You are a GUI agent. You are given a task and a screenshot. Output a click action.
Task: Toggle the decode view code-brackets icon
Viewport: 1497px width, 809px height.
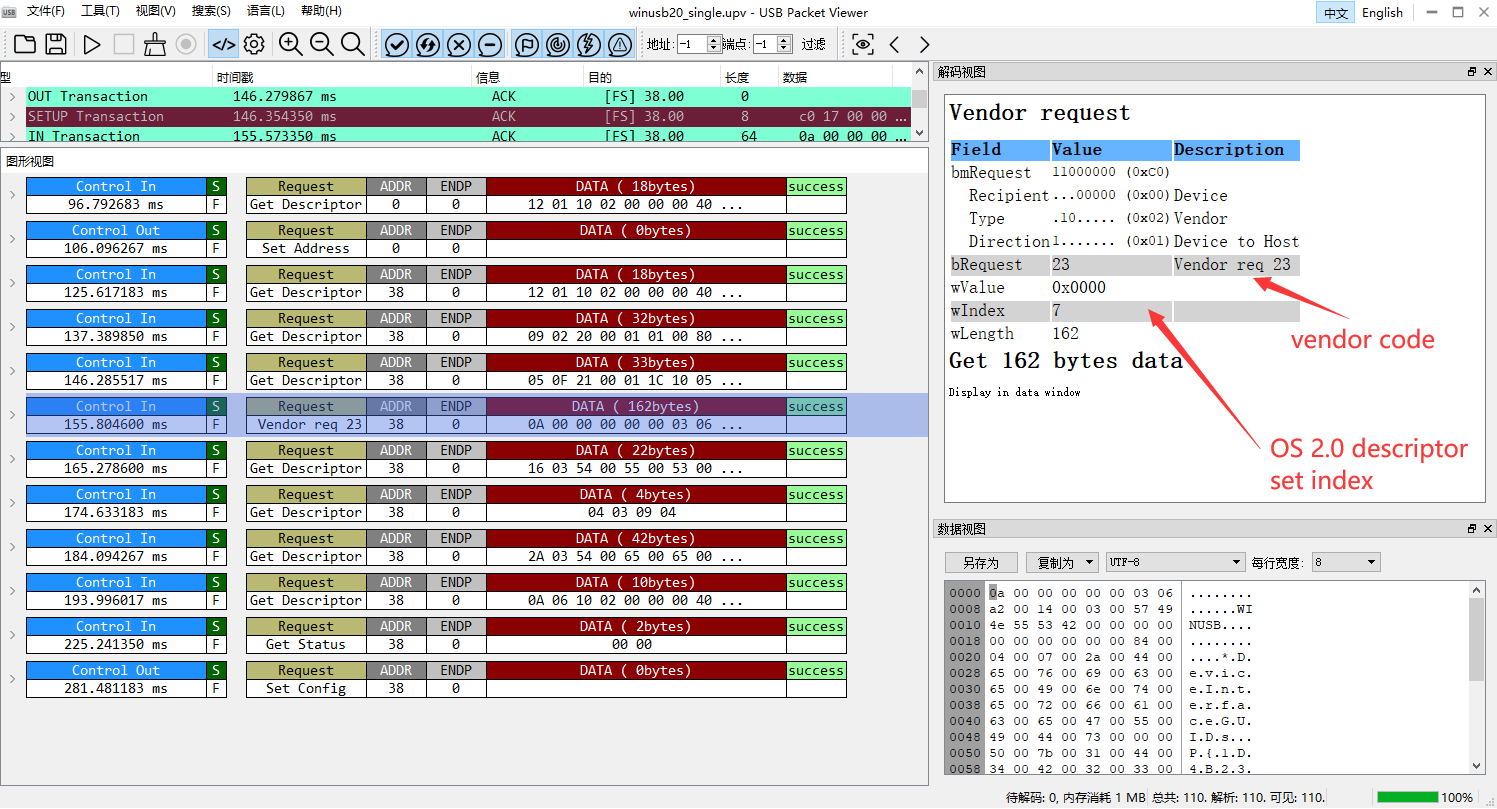[223, 44]
